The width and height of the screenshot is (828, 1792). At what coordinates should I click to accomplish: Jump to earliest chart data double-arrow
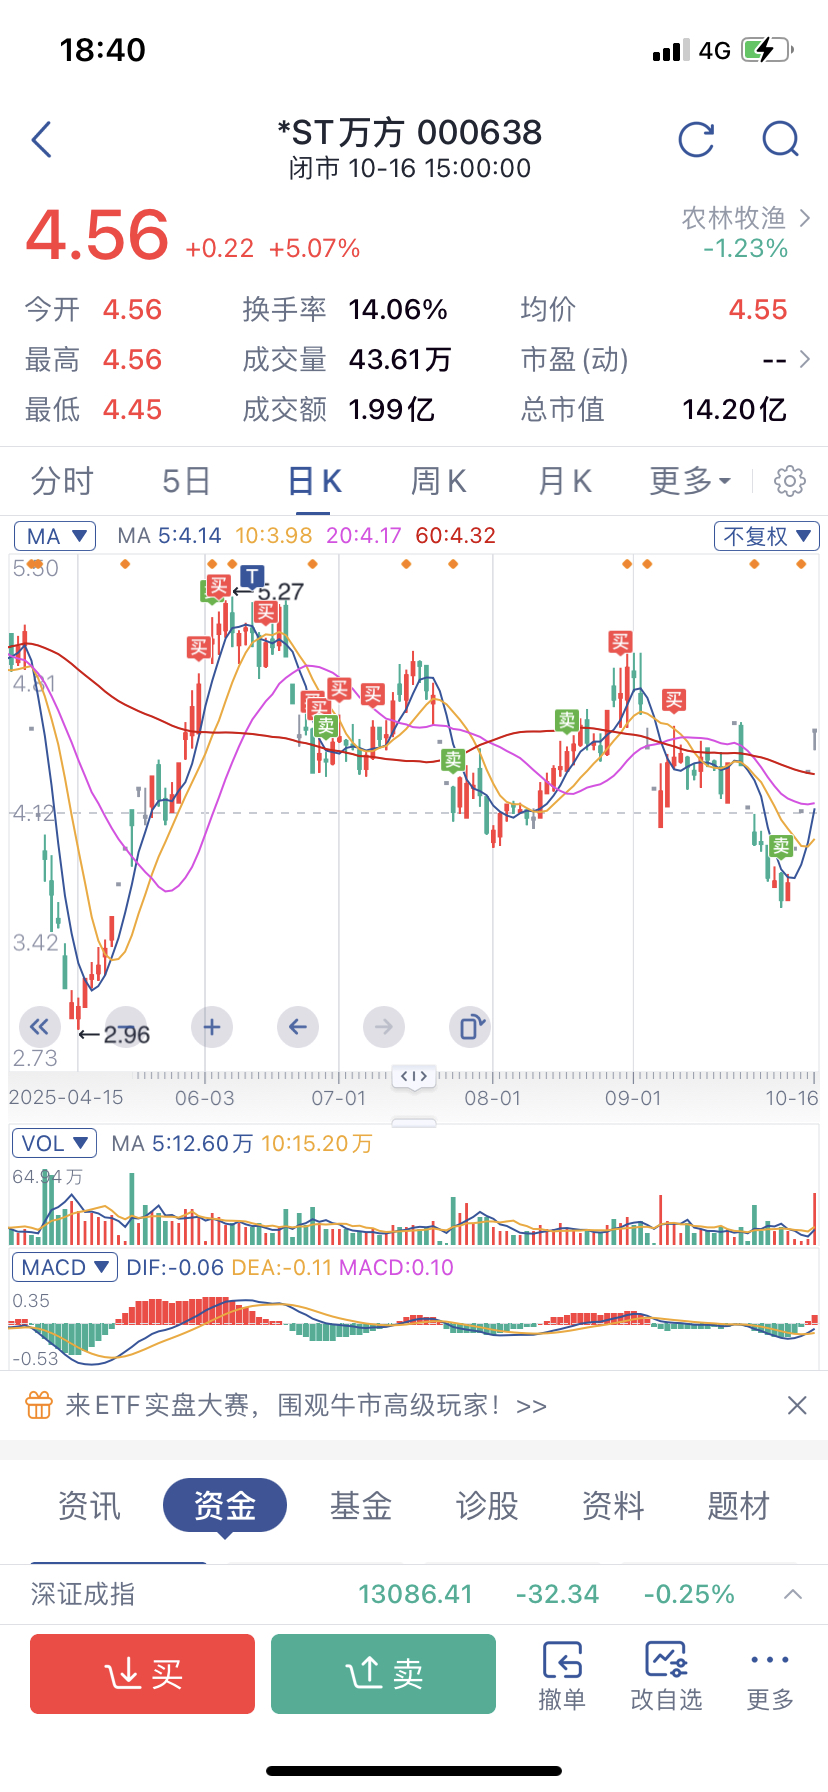39,1027
